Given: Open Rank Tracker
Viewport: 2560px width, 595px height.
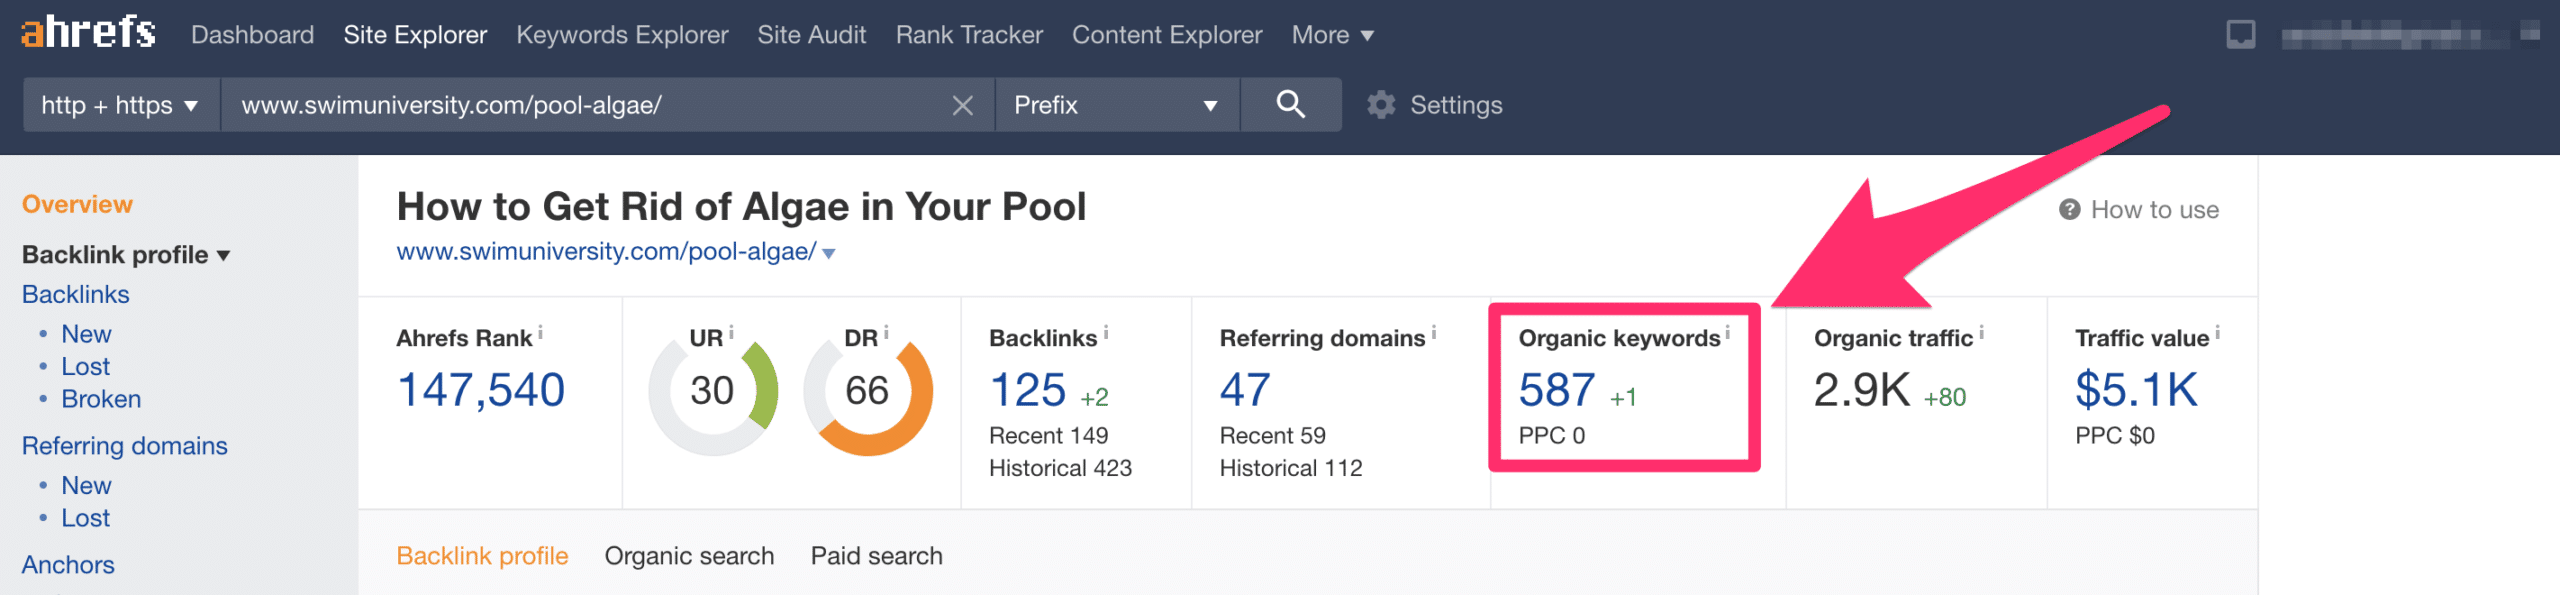Looking at the screenshot, I should click(x=969, y=35).
